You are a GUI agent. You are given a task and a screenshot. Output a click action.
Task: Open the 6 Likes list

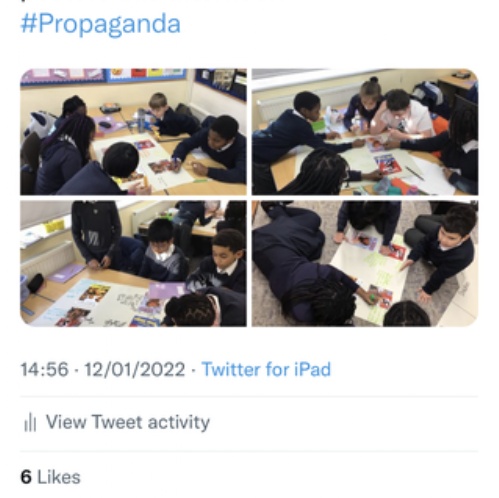click(x=50, y=477)
